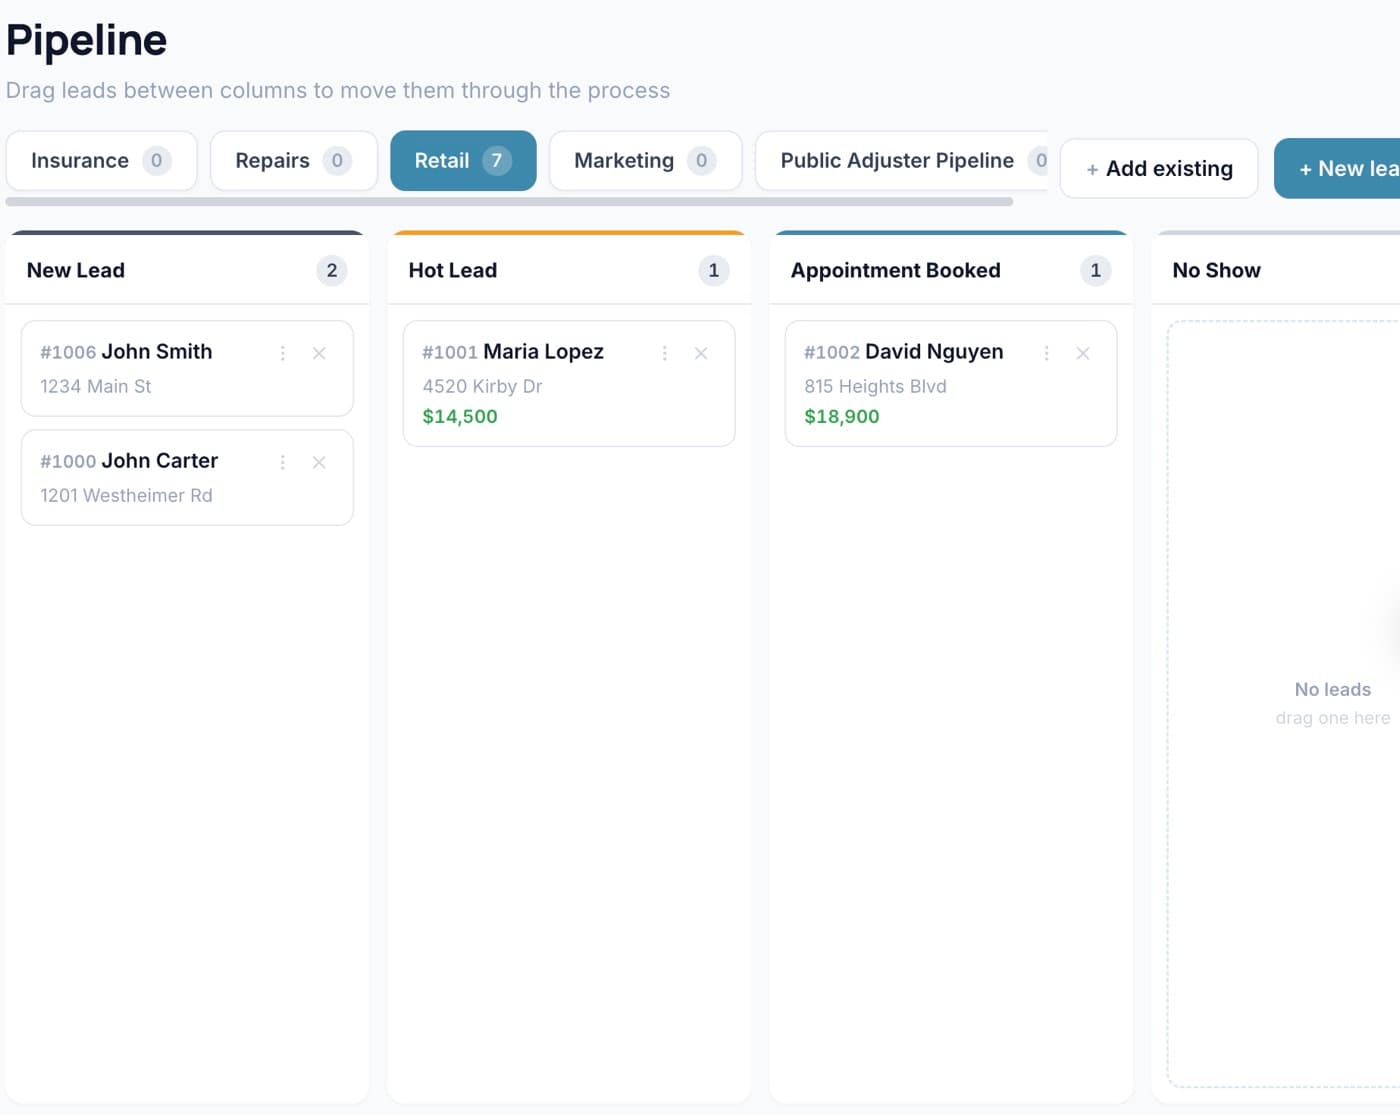Click the Add existing button
1400x1115 pixels.
(1159, 169)
